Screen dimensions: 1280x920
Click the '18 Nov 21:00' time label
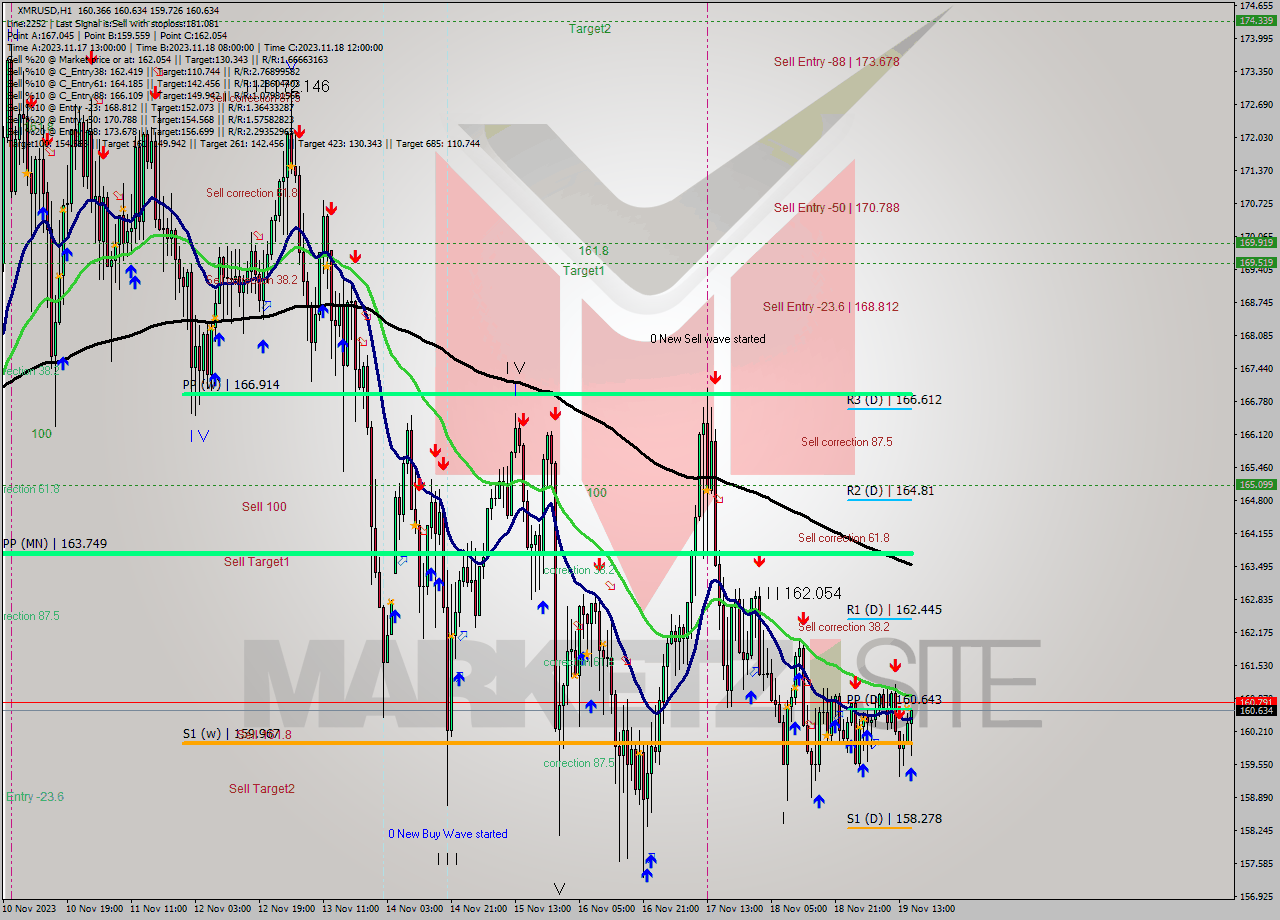(862, 909)
